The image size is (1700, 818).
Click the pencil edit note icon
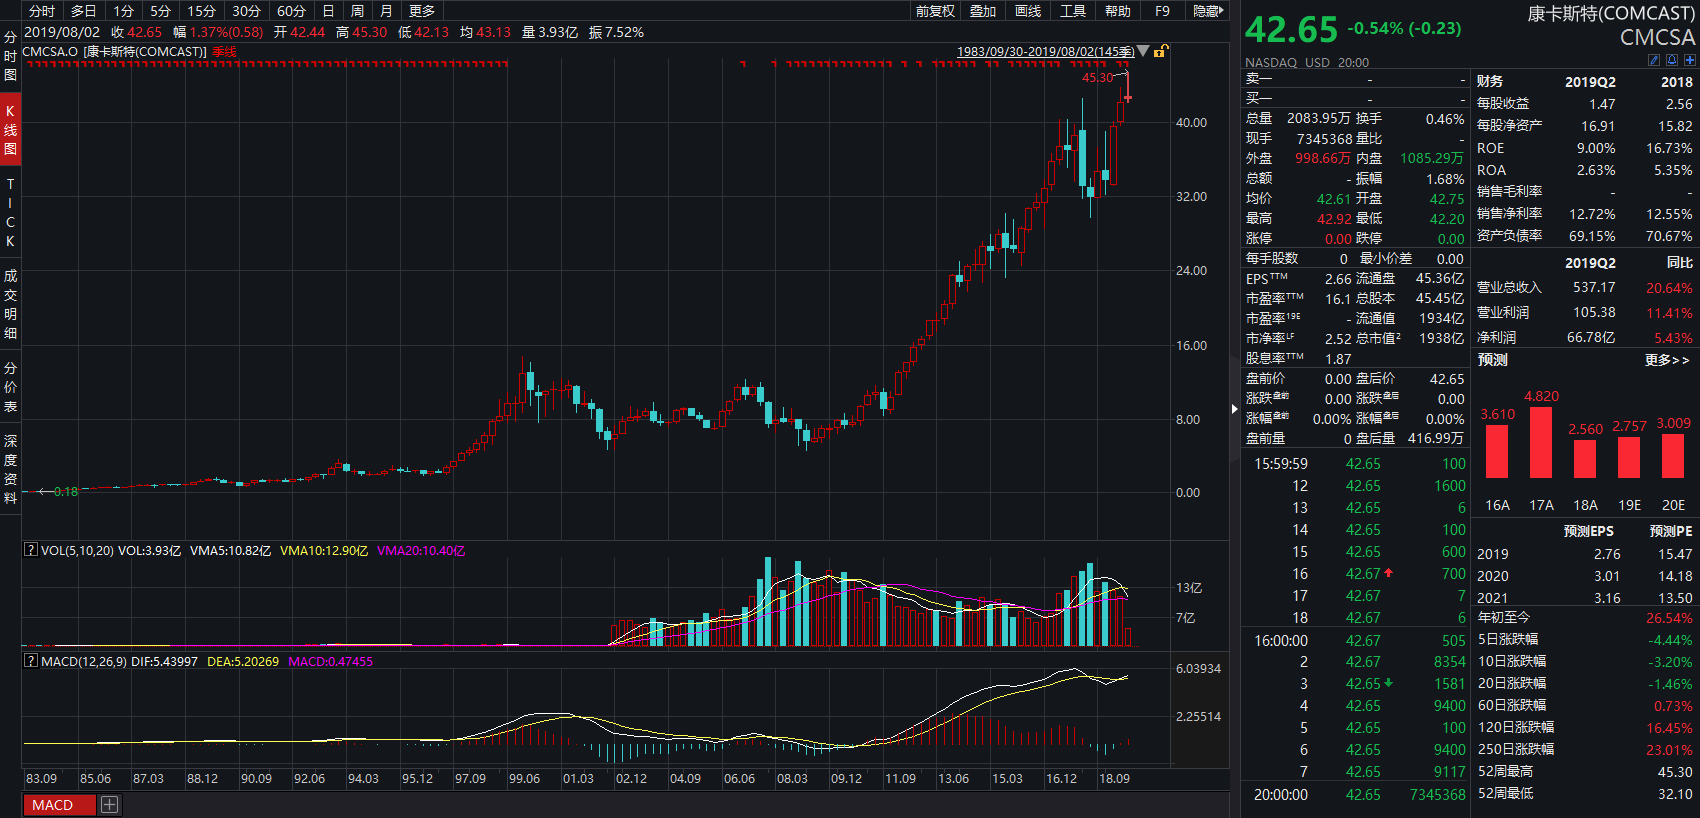[1654, 61]
